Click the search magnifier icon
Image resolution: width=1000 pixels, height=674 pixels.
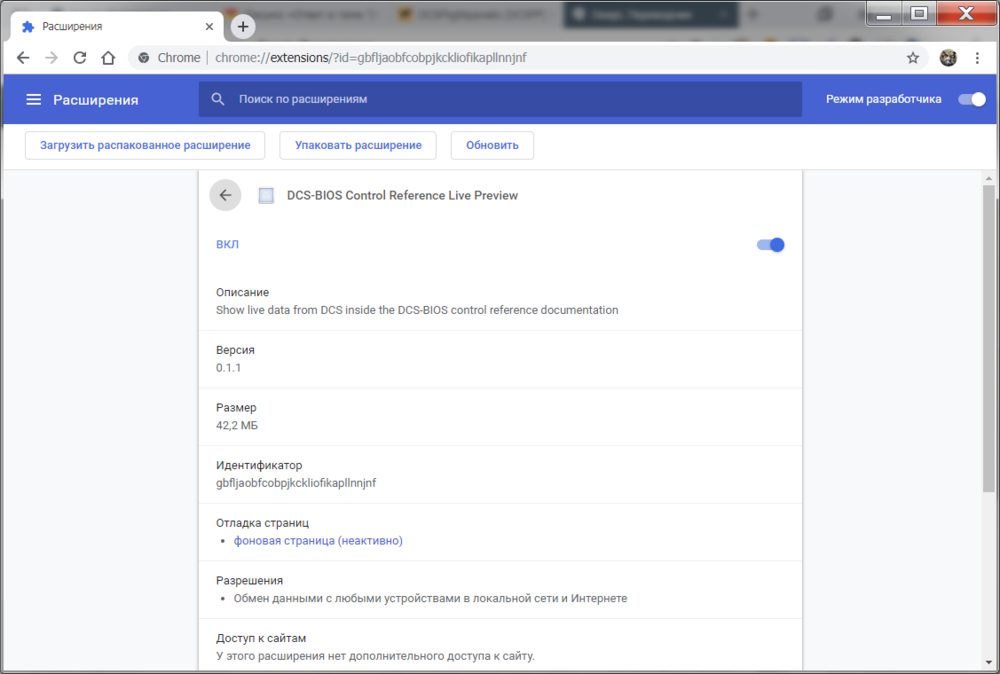218,99
